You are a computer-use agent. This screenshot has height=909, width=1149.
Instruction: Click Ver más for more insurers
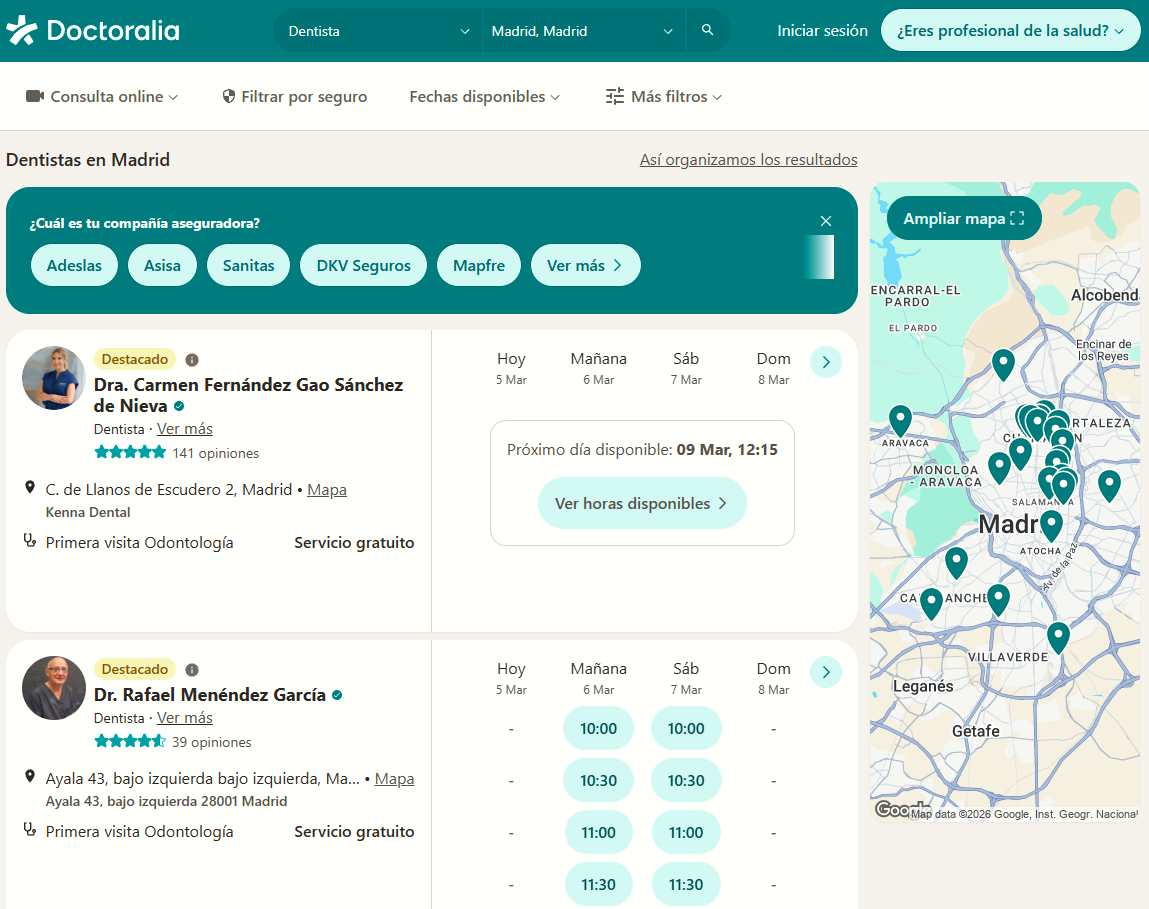tap(585, 264)
